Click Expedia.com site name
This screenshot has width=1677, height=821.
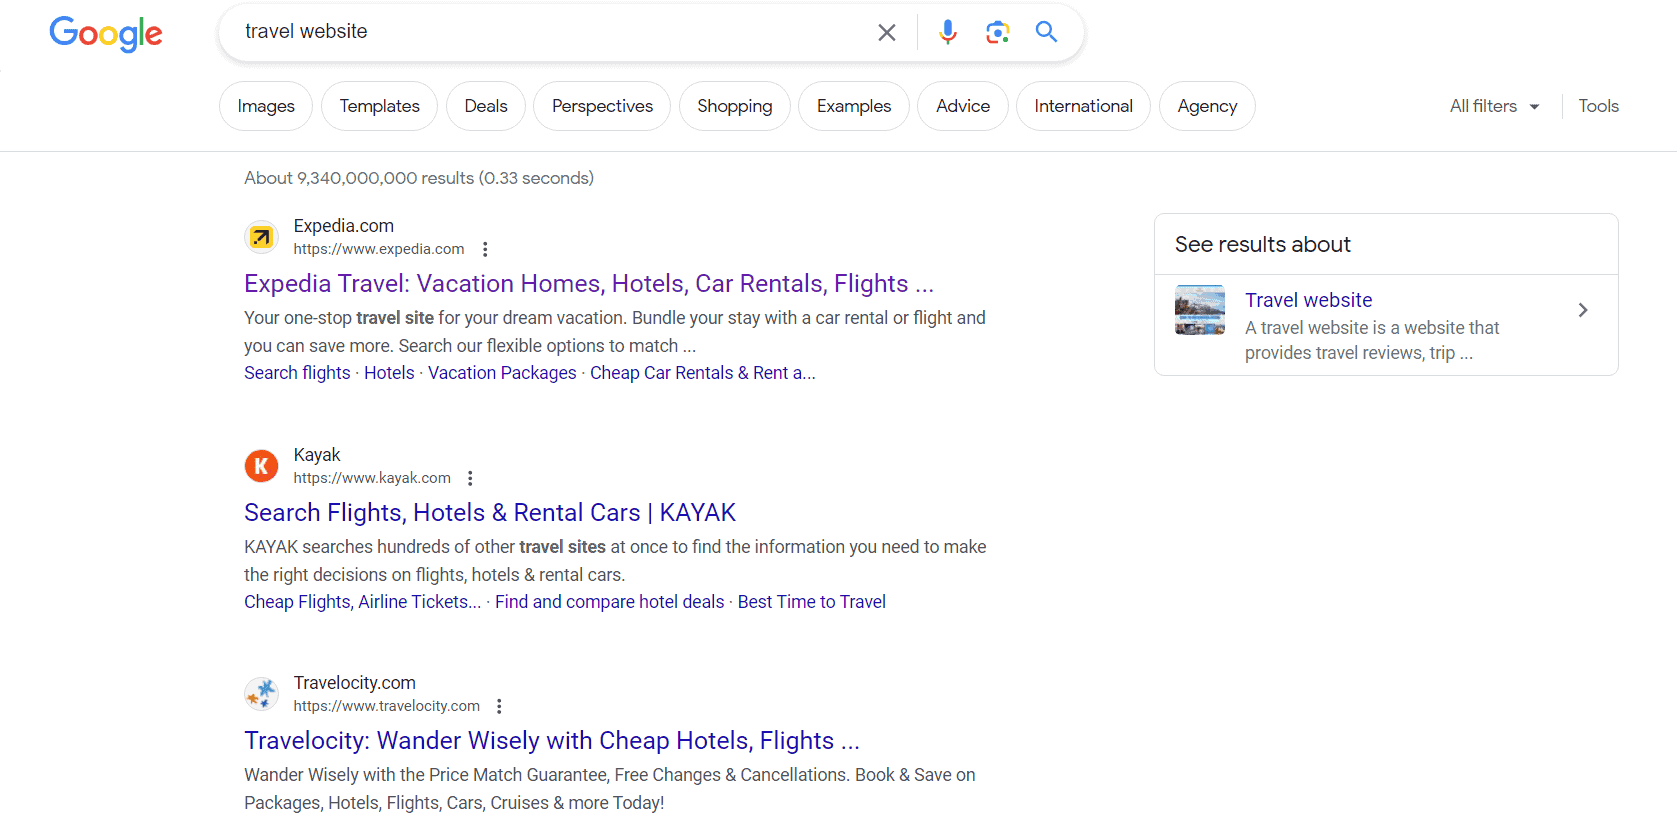coord(344,226)
